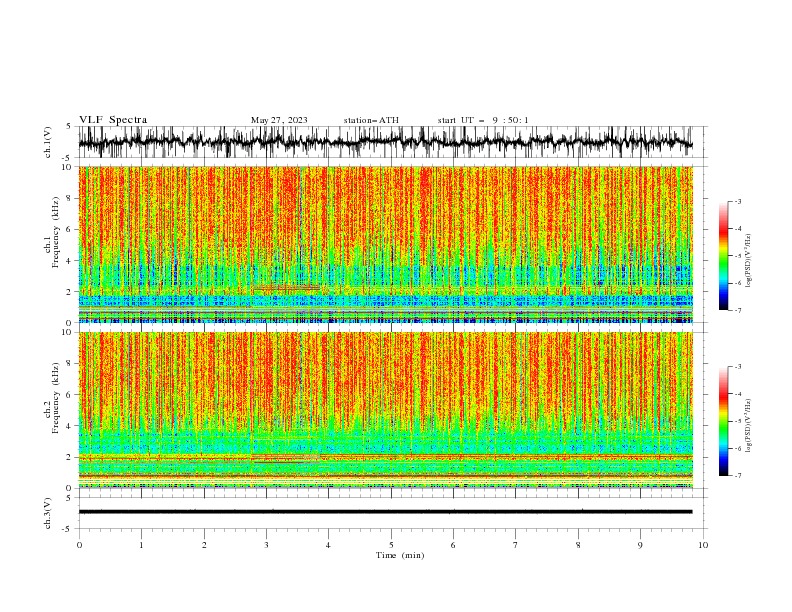Viewport: 792px width, 612px height.
Task: Click the time axis tick label "2"
Action: (x=204, y=545)
